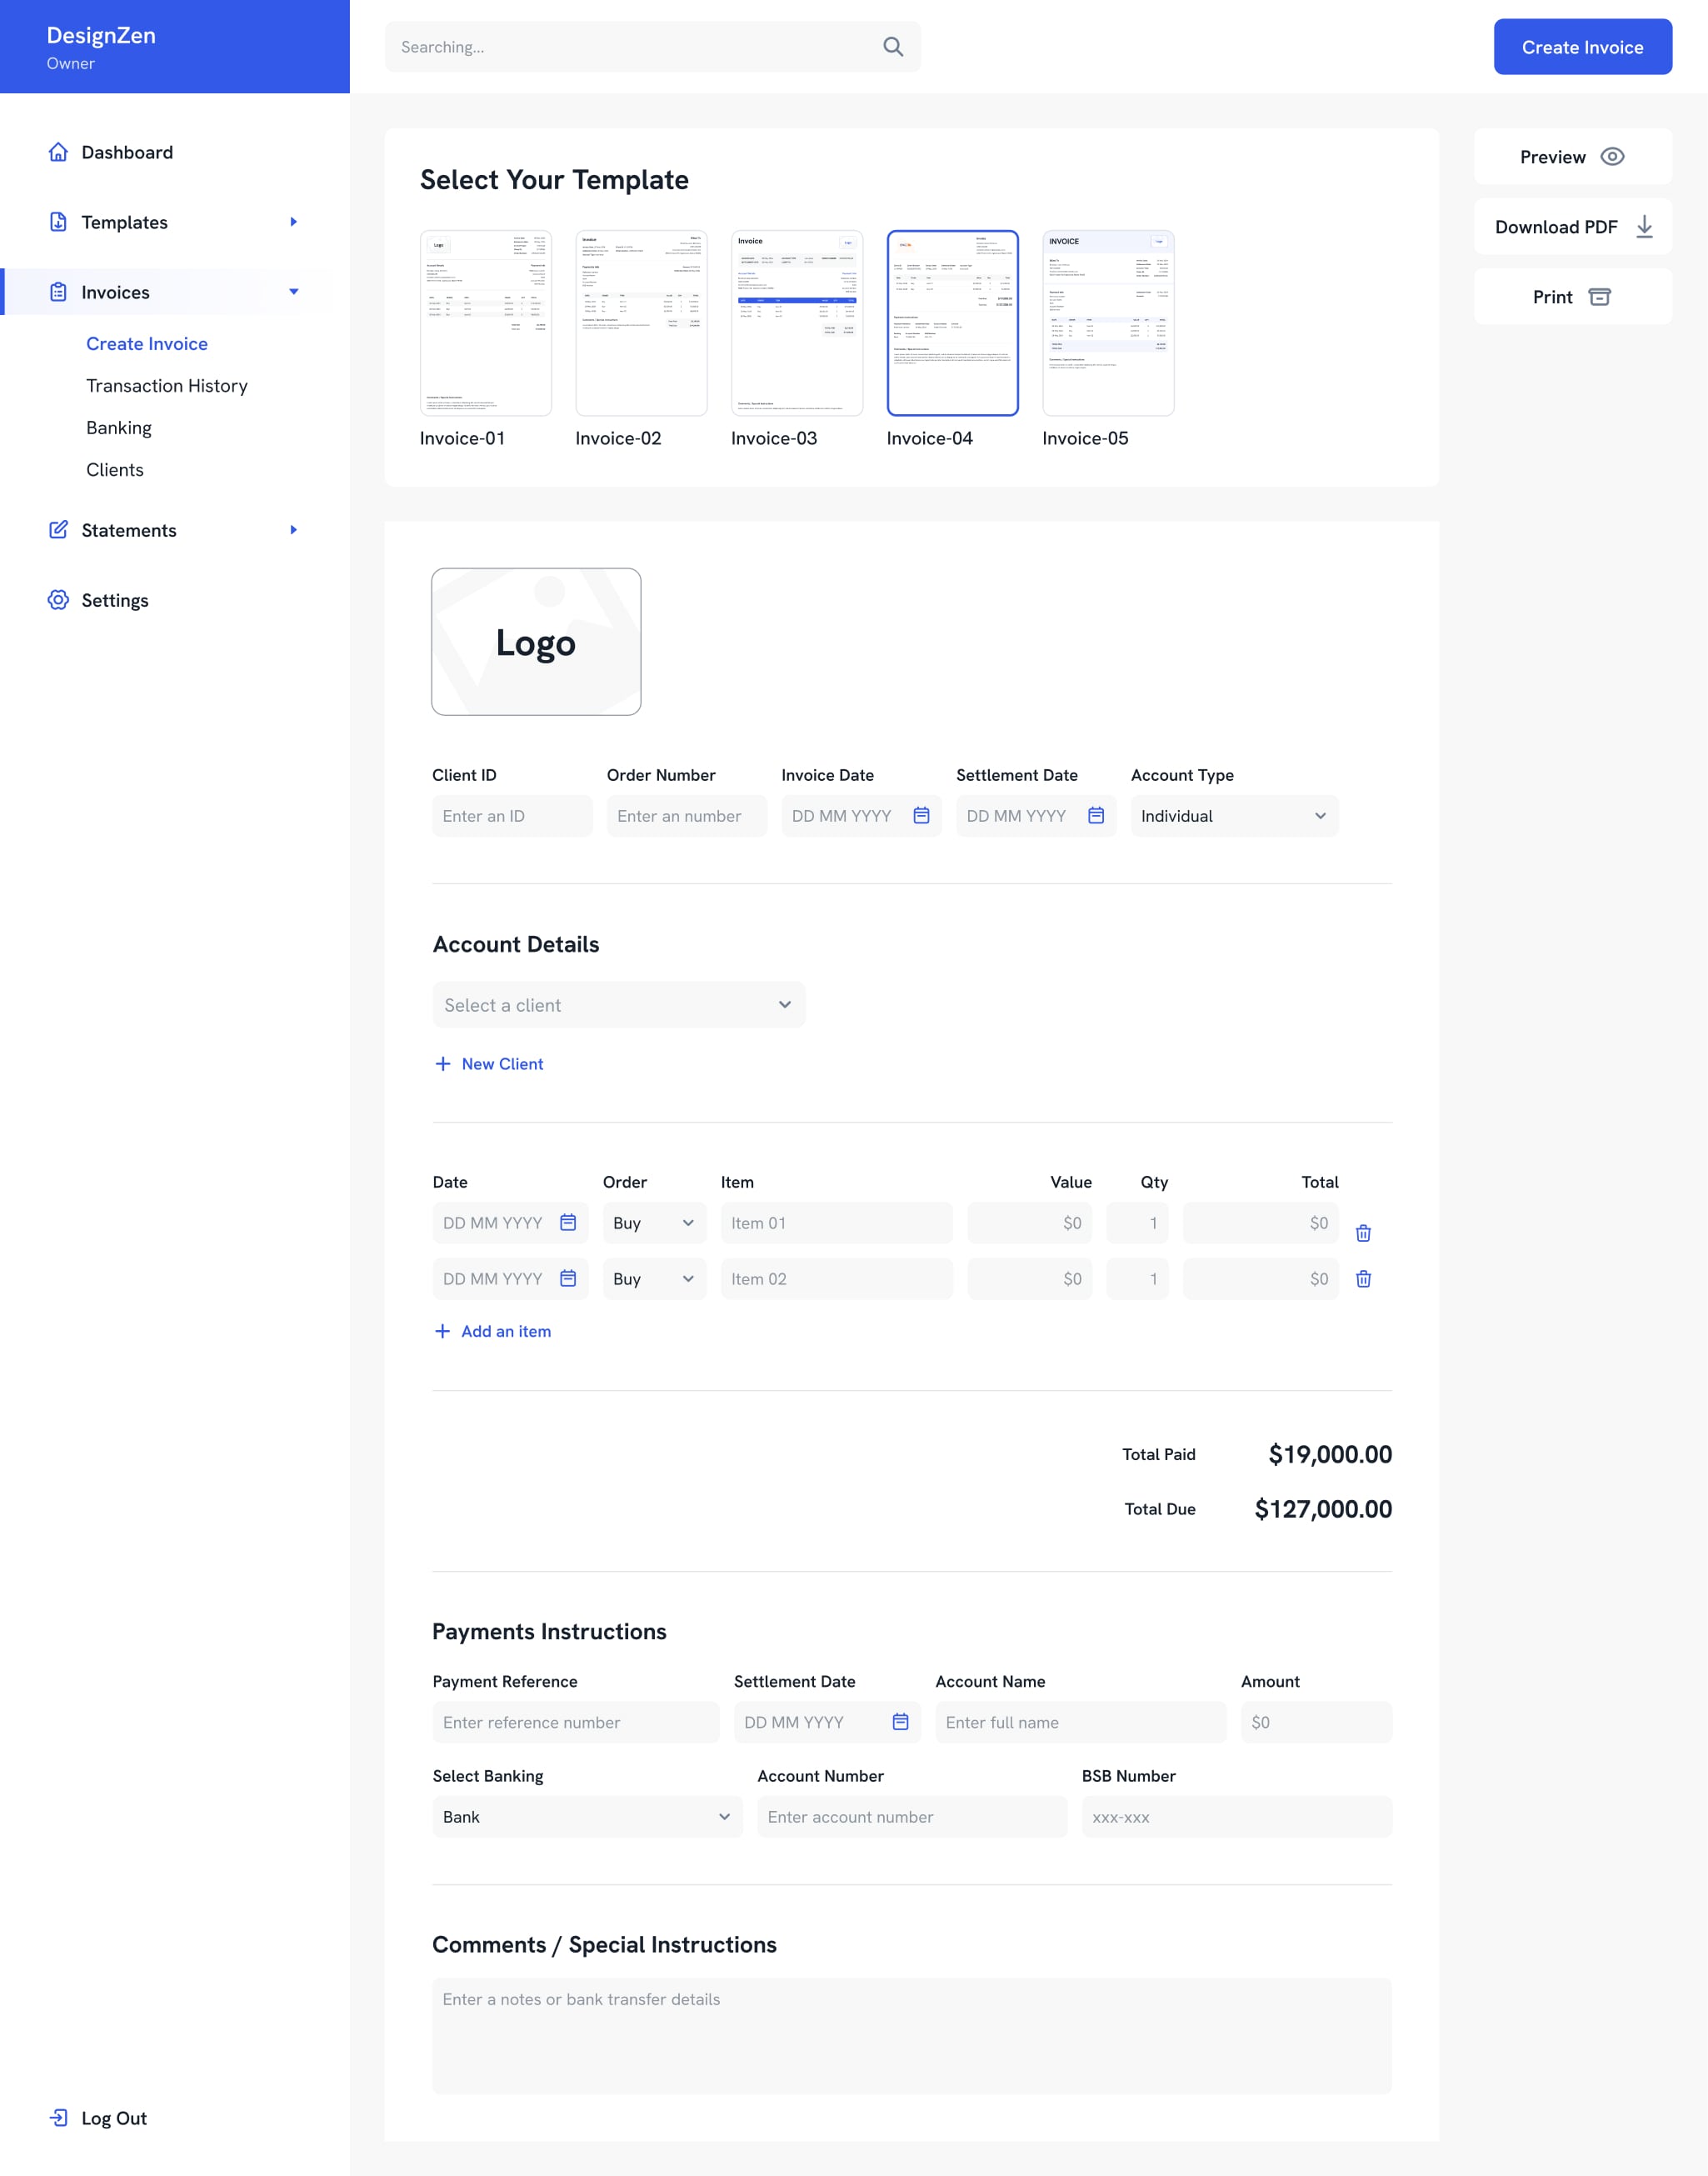Click the blue Create Invoice button
1708x2176 pixels.
click(1582, 47)
